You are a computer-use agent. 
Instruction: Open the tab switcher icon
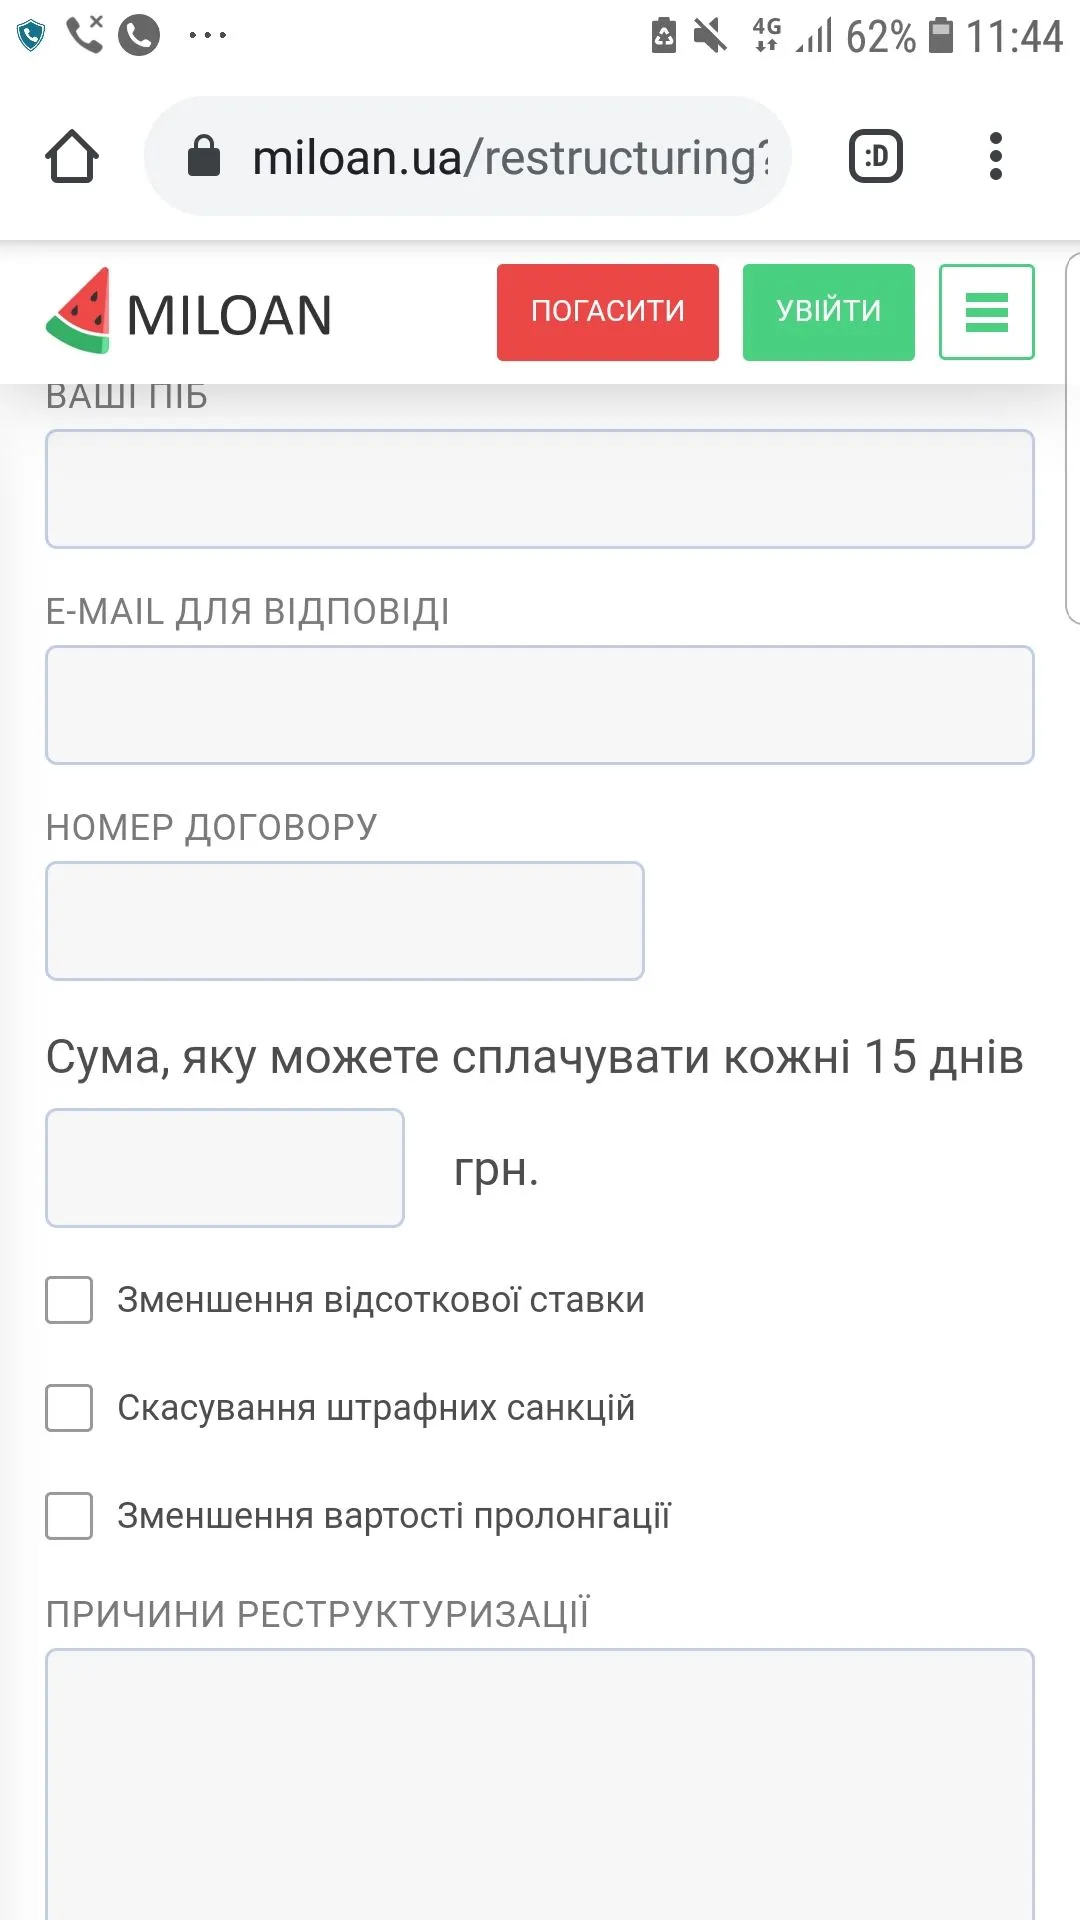tap(876, 157)
